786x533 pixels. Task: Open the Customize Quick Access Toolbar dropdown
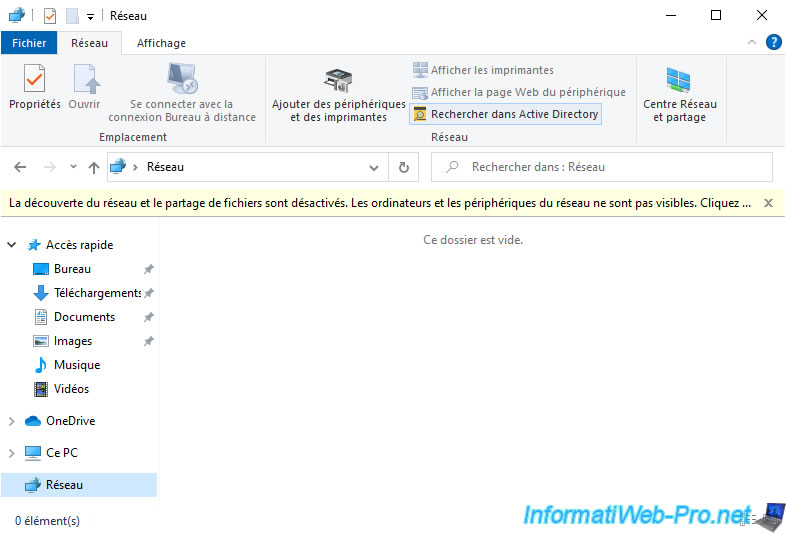tap(90, 17)
